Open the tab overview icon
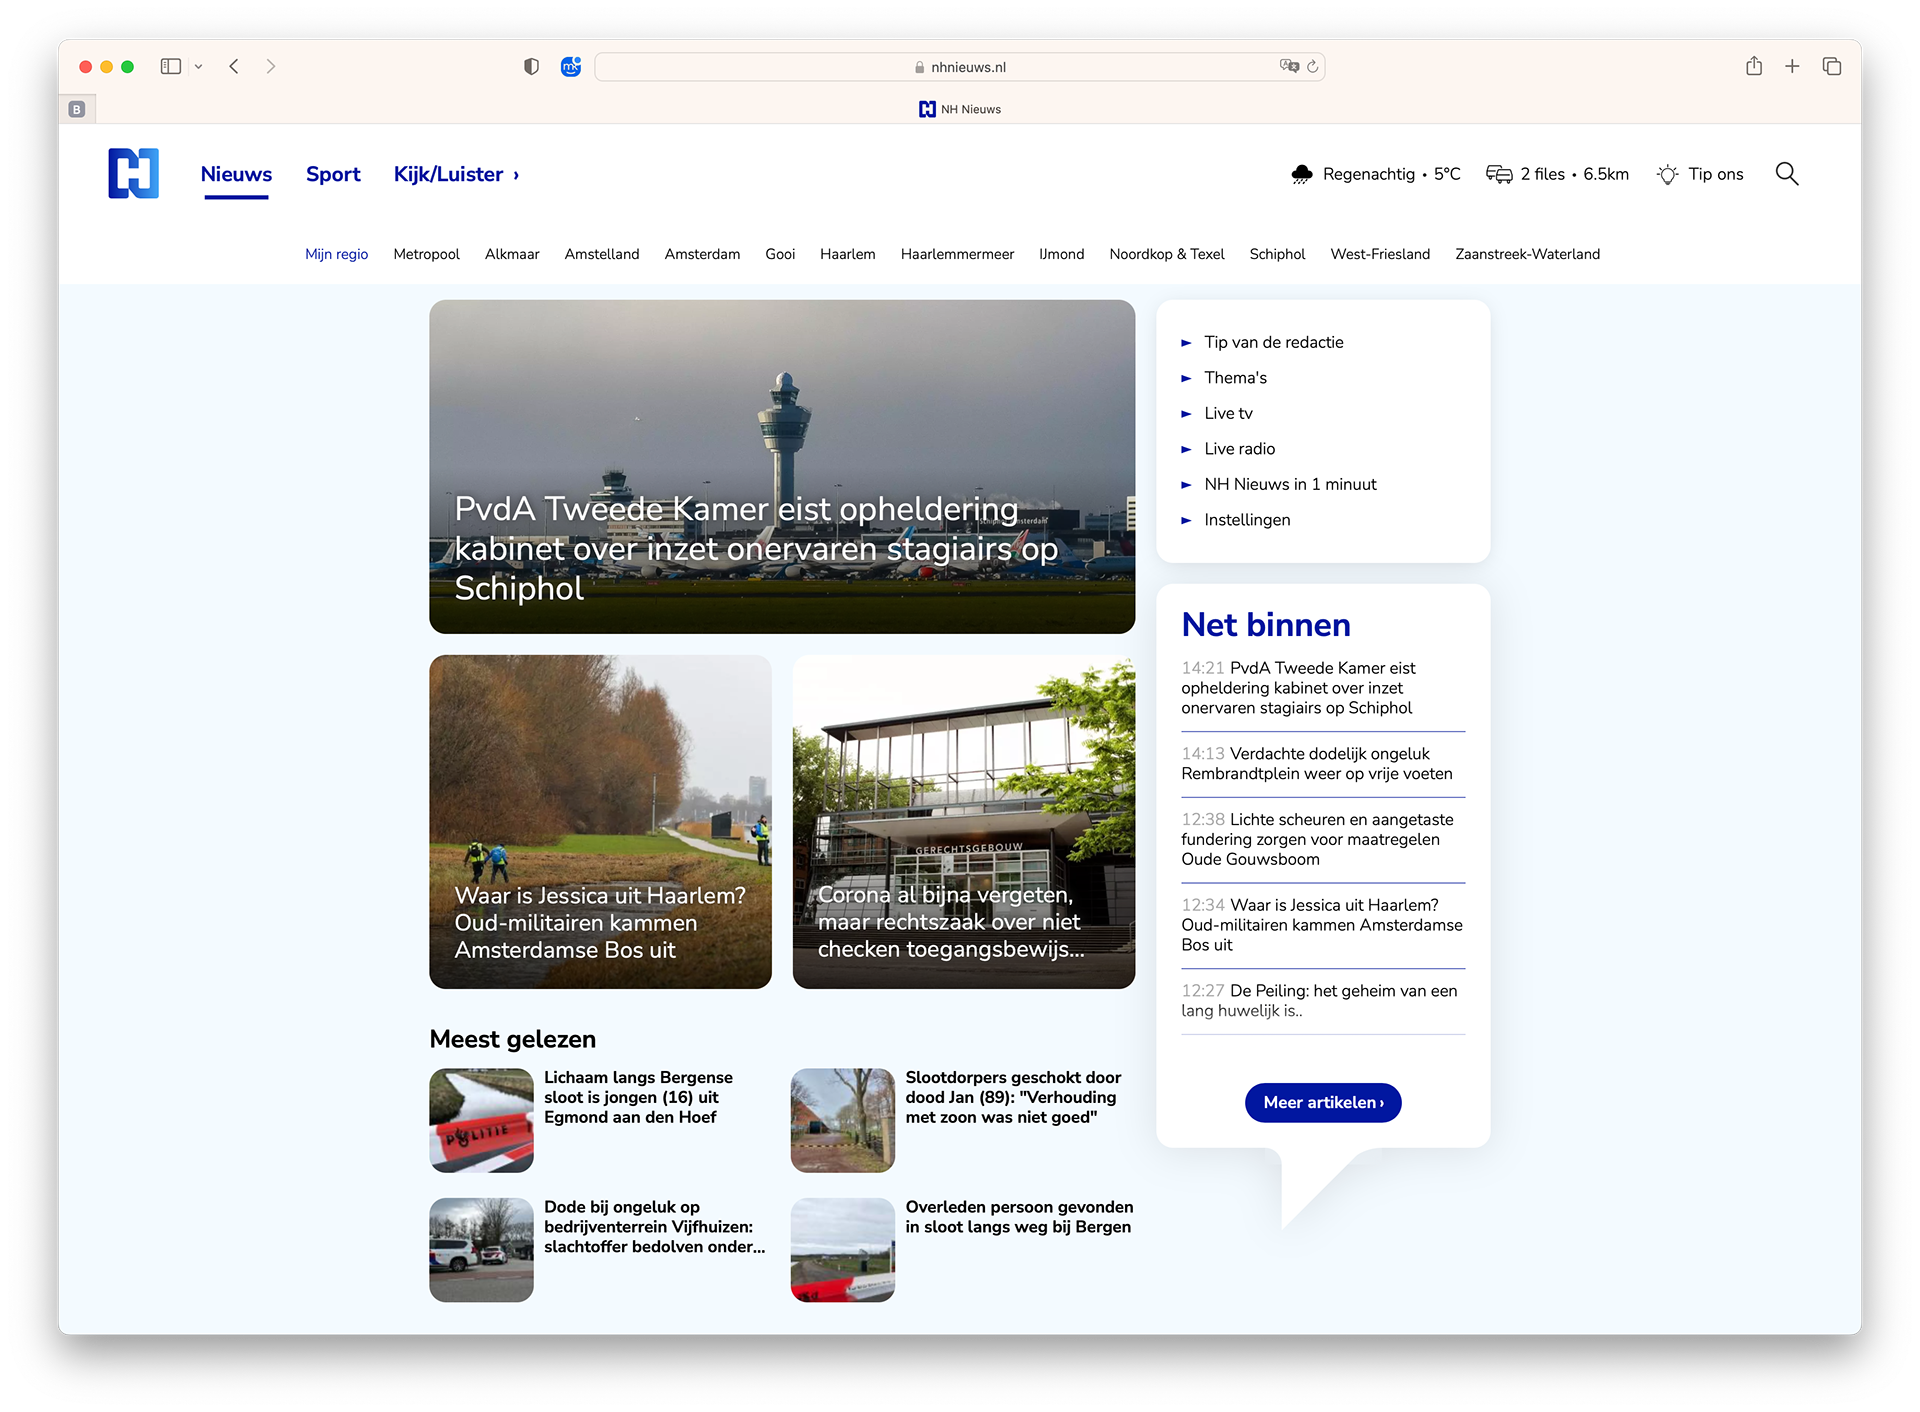This screenshot has width=1920, height=1412. 1831,66
